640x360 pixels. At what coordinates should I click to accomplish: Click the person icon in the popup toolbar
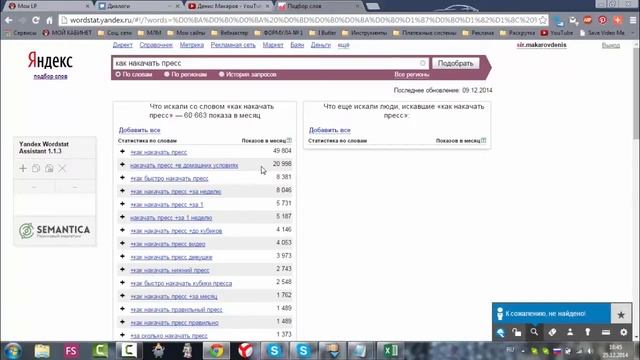pyautogui.click(x=570, y=332)
